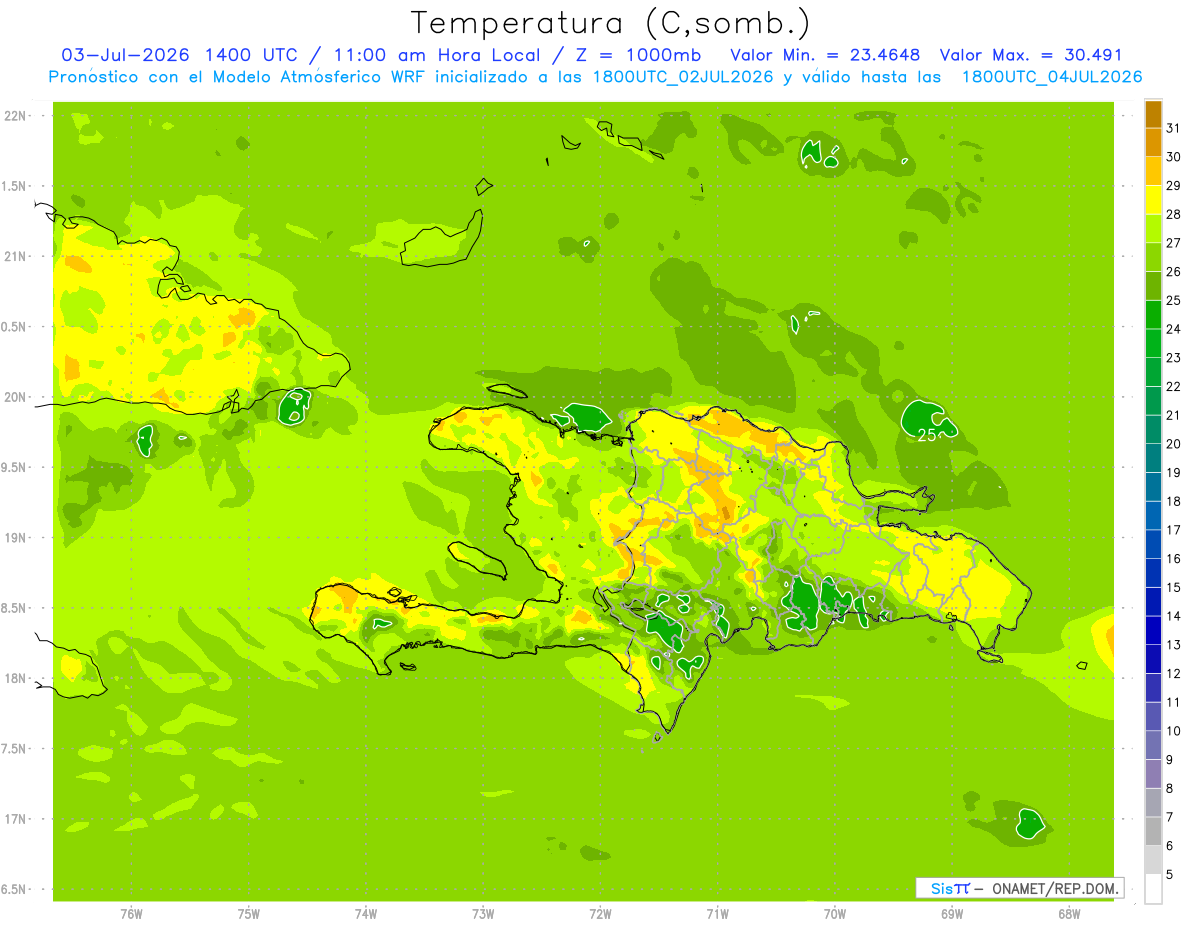Click the '27' legend scale number

(x=1174, y=242)
